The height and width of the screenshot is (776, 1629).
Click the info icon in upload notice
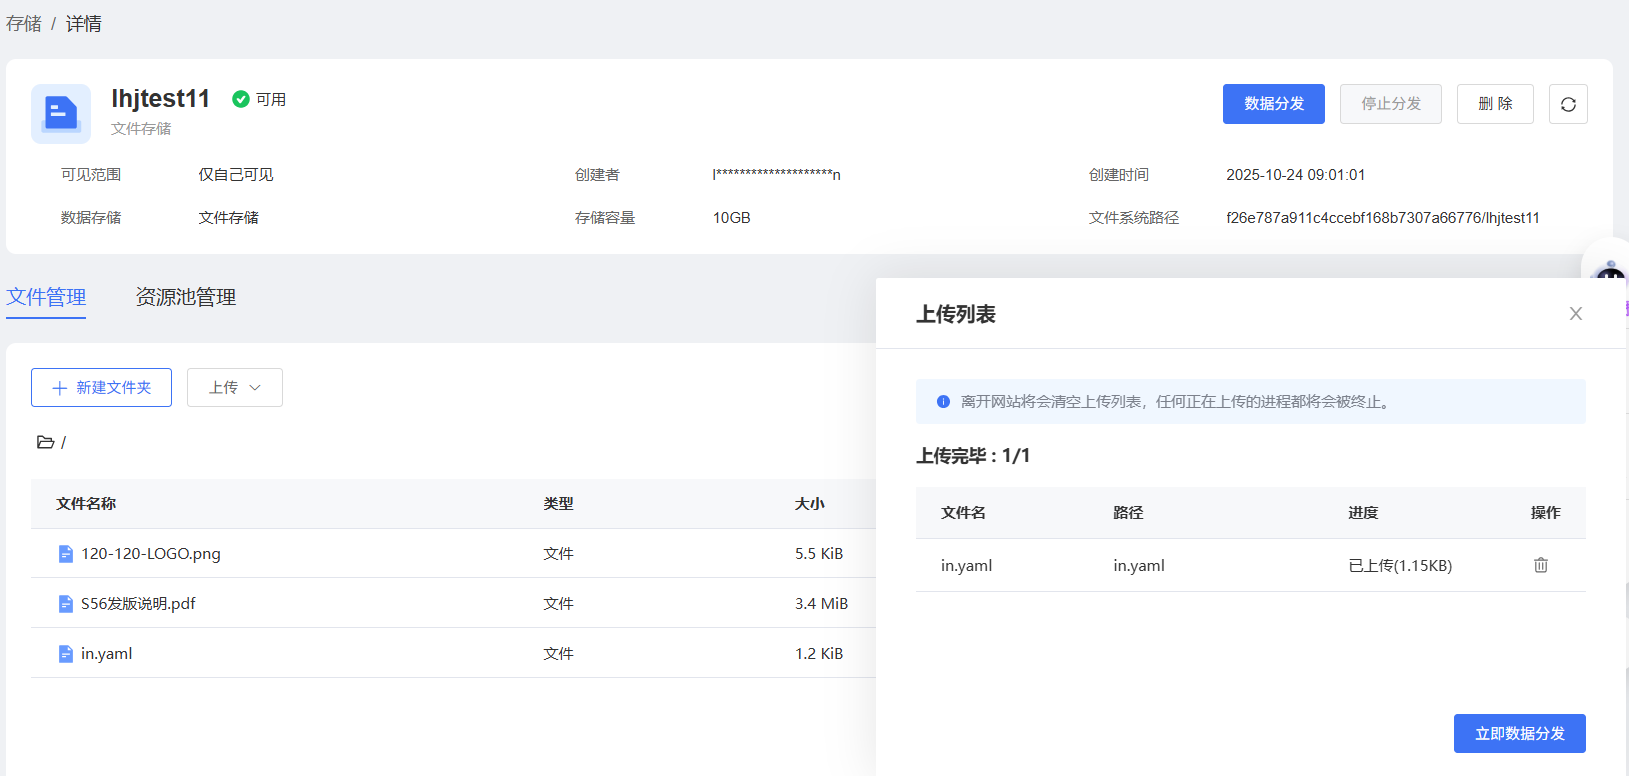942,402
